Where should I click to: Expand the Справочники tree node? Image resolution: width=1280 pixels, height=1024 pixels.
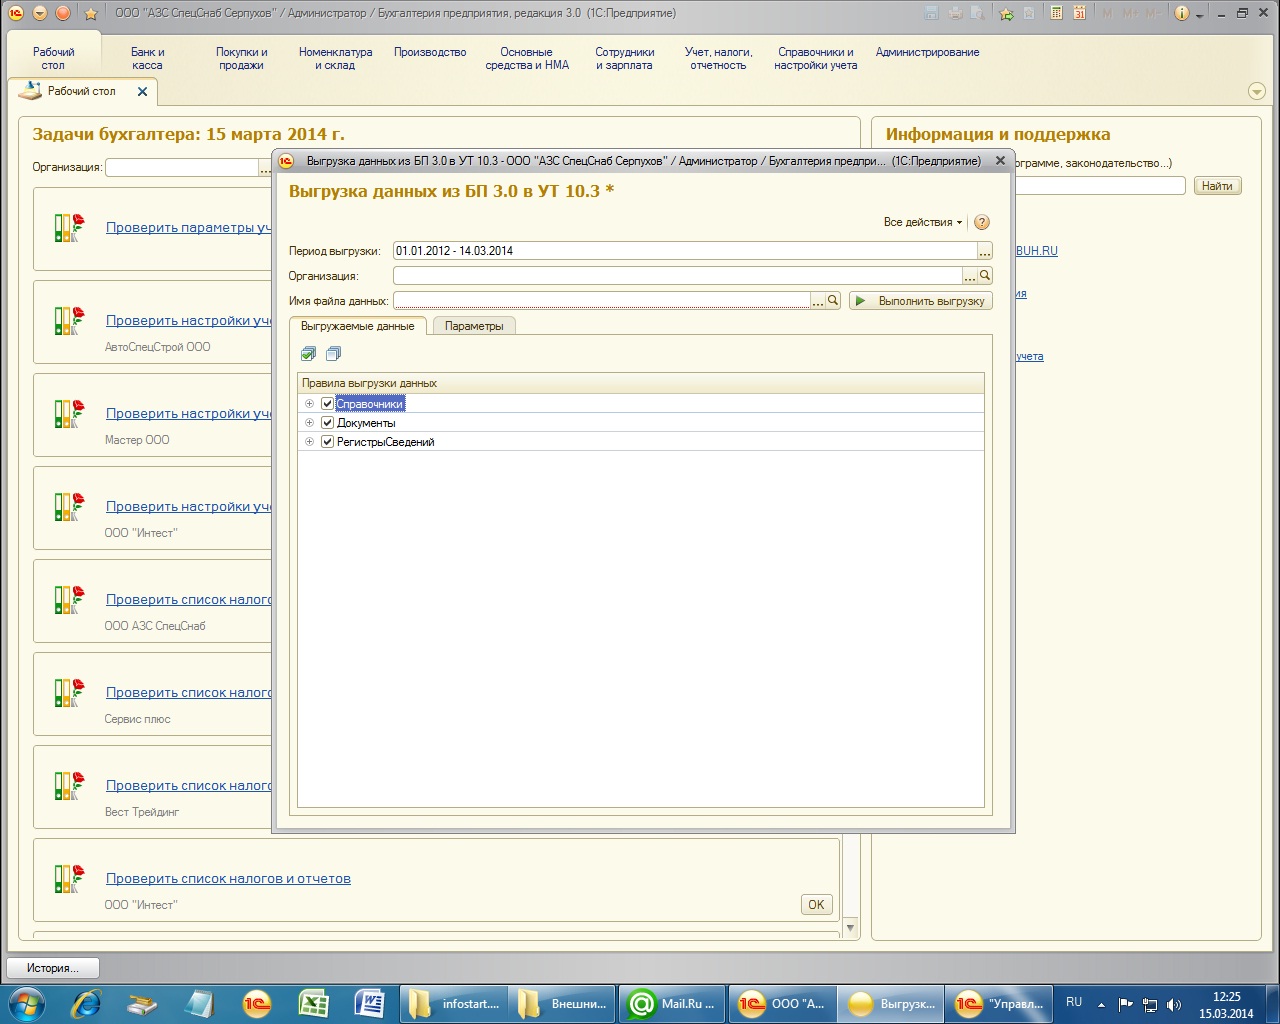(309, 404)
